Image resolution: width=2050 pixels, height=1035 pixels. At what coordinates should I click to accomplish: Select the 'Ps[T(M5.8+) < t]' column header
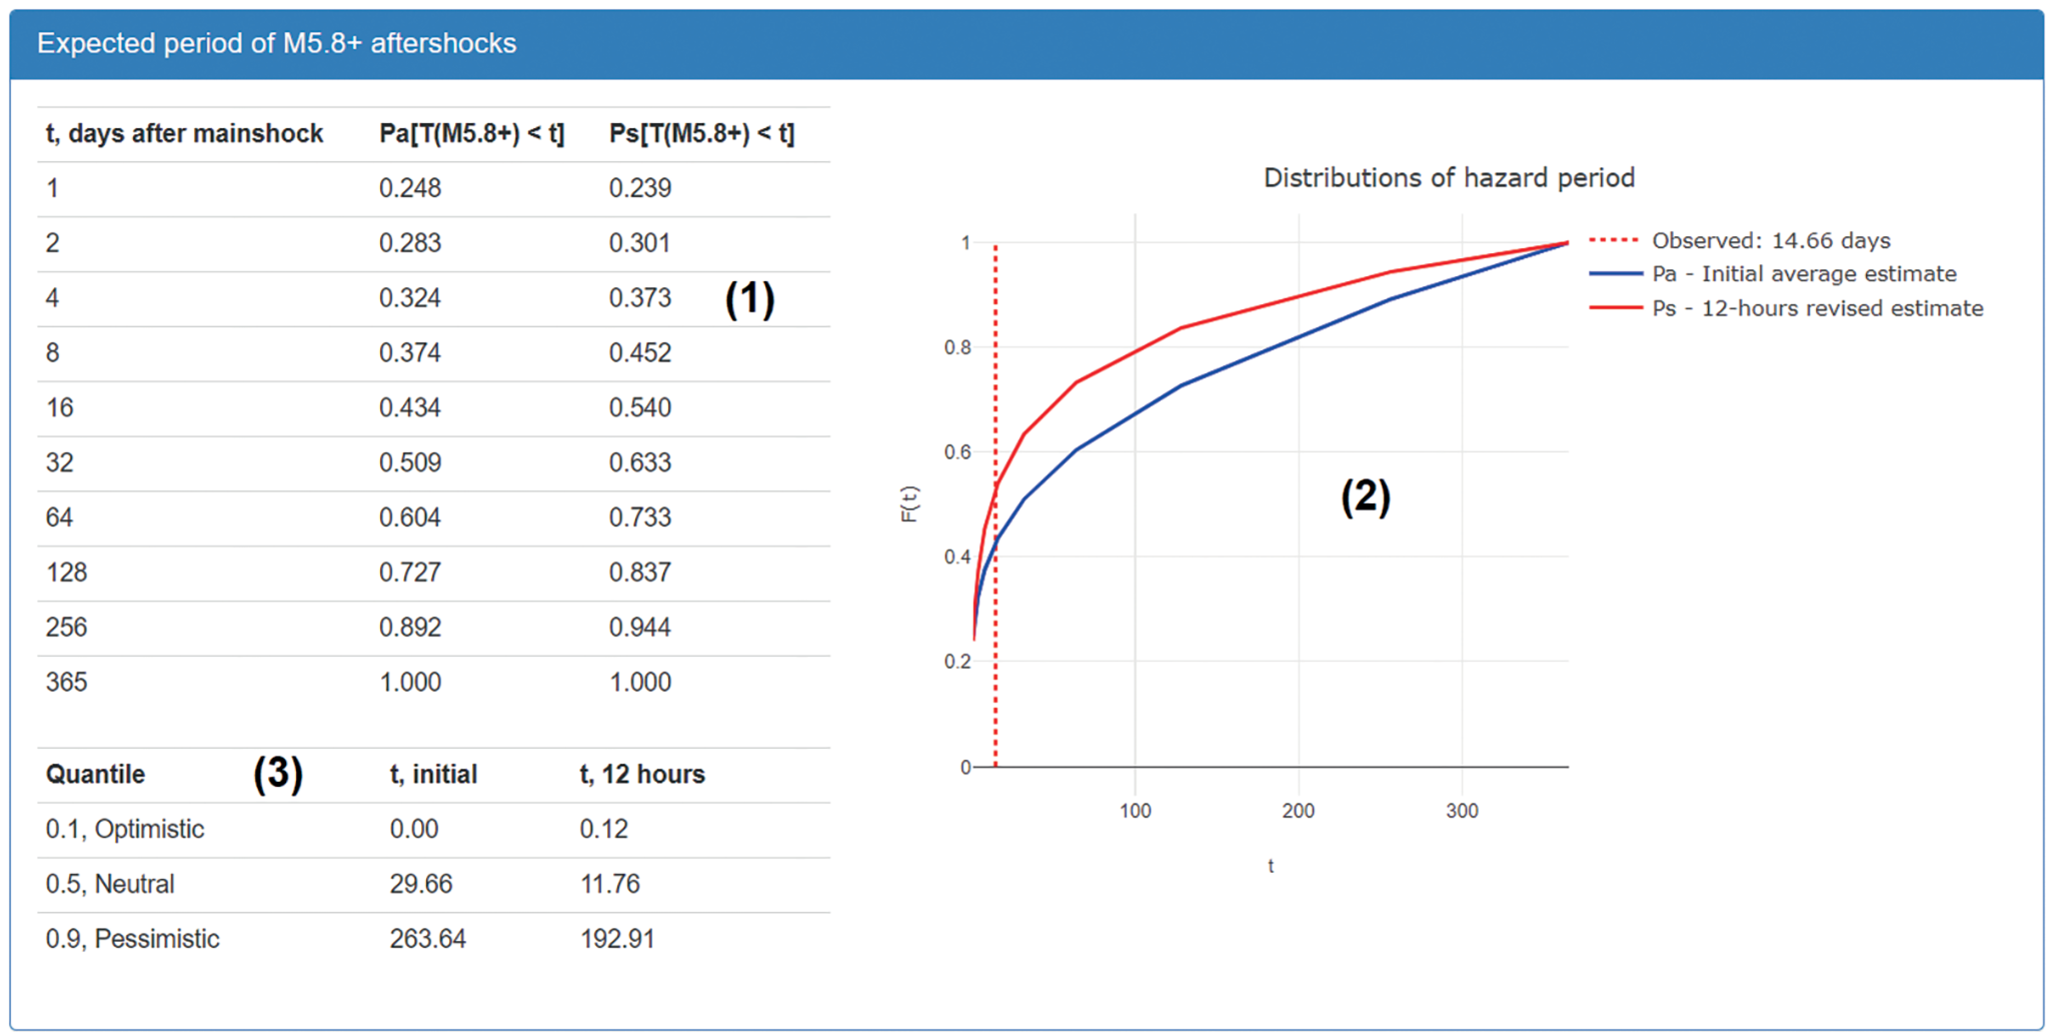(x=701, y=134)
